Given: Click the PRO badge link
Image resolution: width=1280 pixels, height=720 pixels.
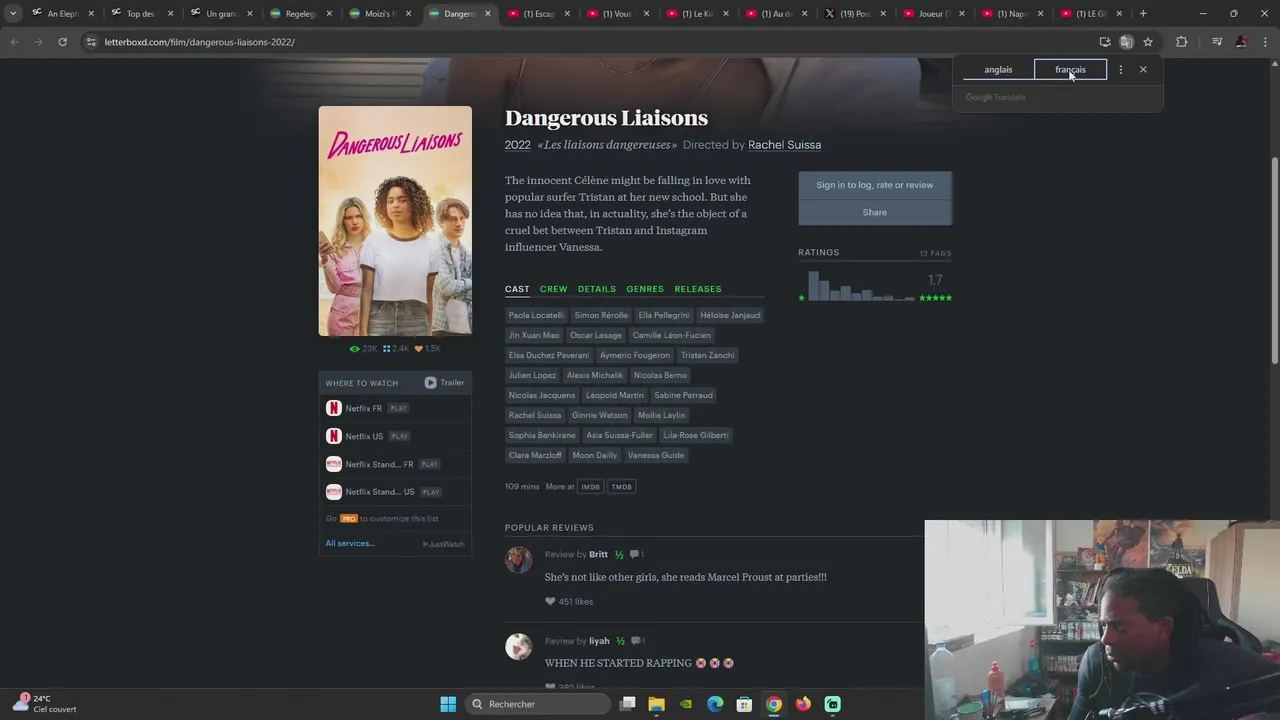Looking at the screenshot, I should [348, 519].
